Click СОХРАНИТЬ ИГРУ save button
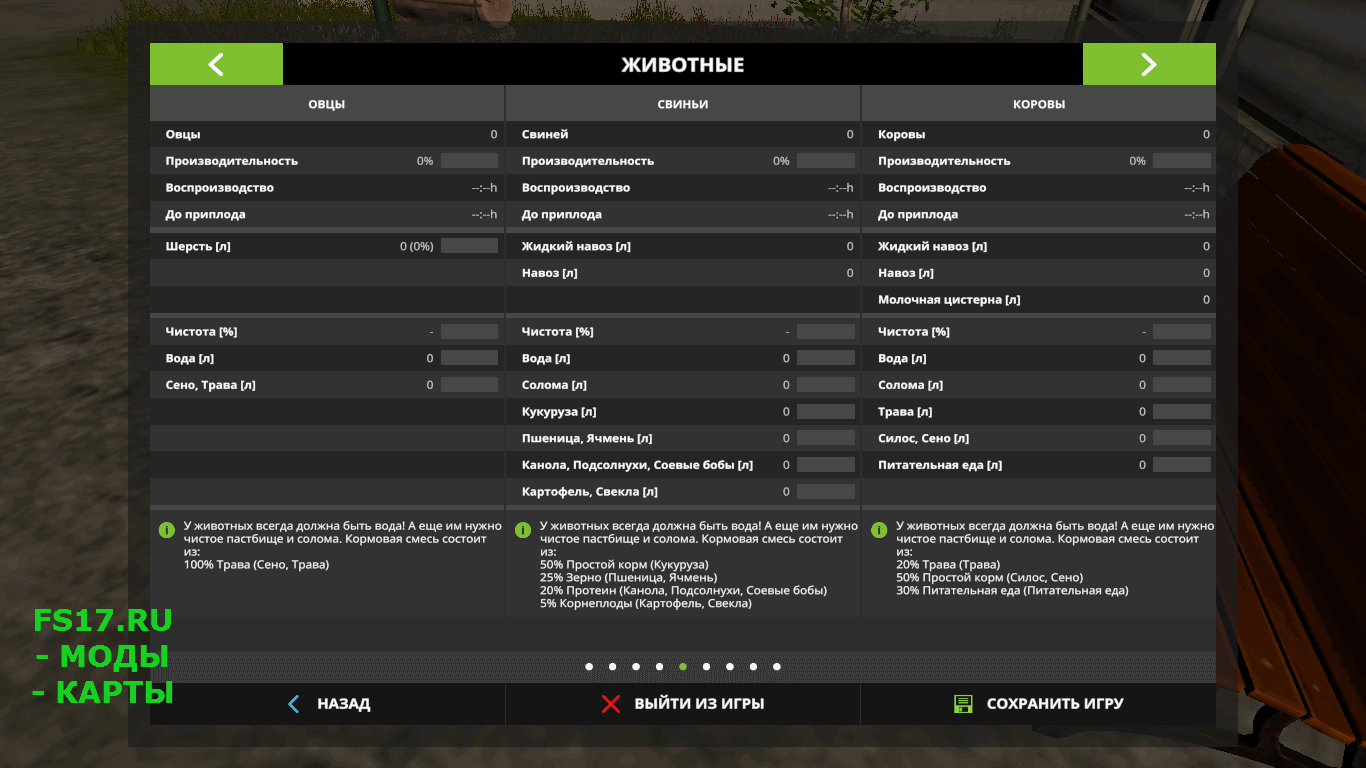The width and height of the screenshot is (1366, 768). [x=1038, y=704]
